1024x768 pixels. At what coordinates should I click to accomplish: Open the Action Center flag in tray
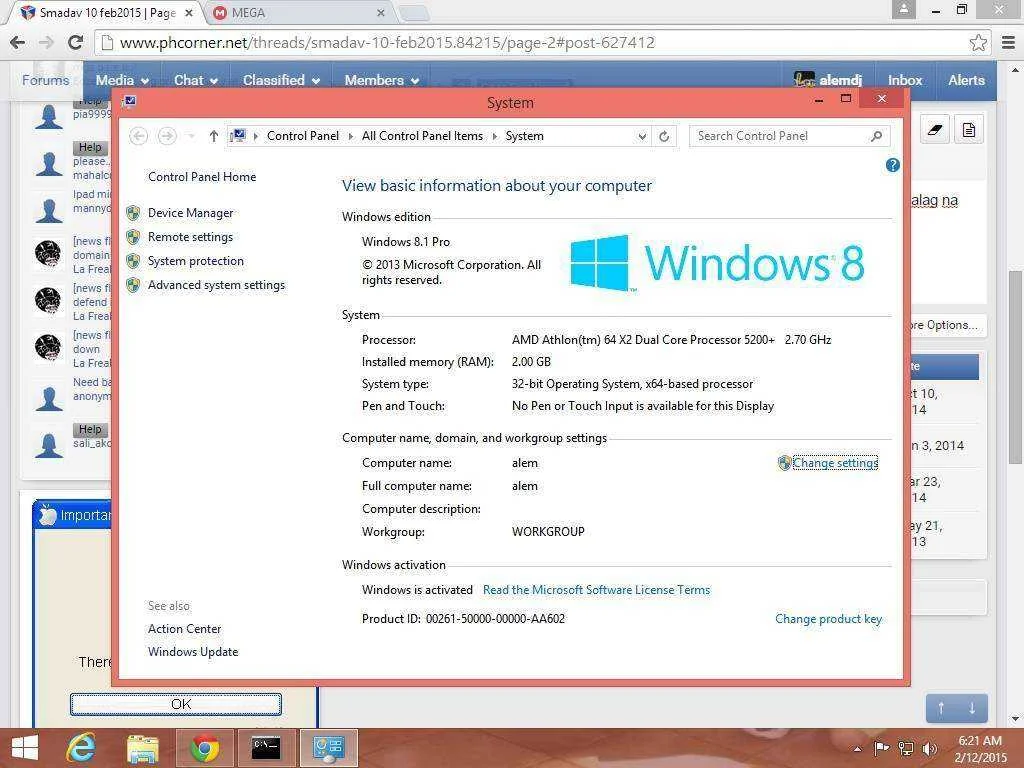[x=881, y=748]
